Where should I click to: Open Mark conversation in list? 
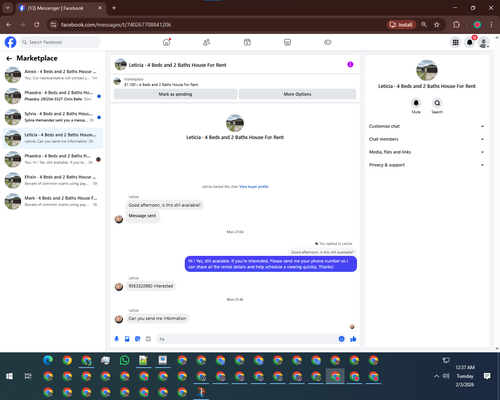tap(53, 201)
